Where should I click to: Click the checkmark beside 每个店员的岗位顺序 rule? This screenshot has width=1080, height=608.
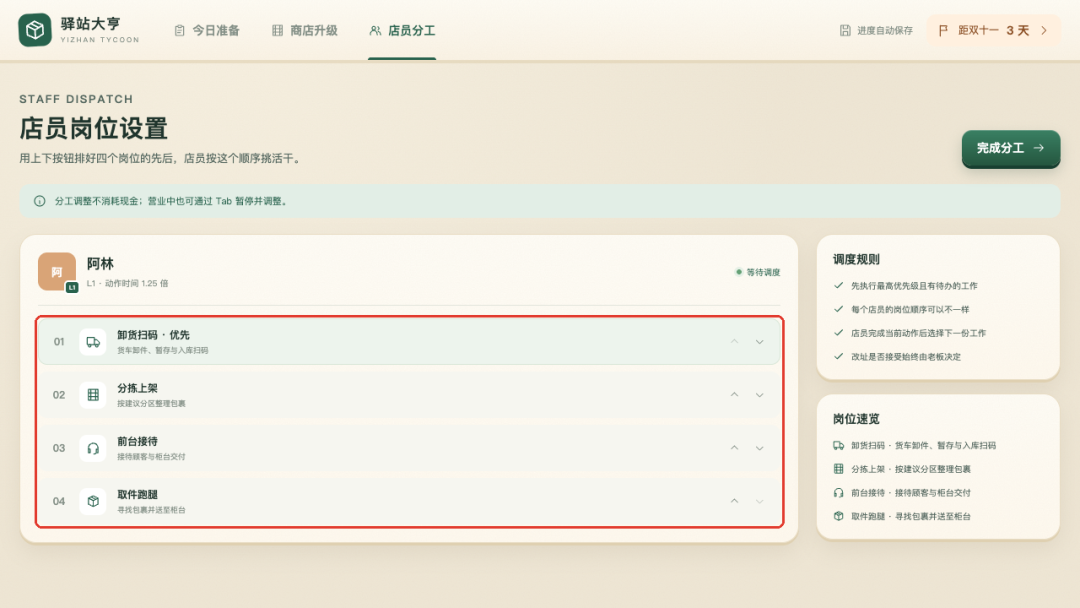point(838,309)
